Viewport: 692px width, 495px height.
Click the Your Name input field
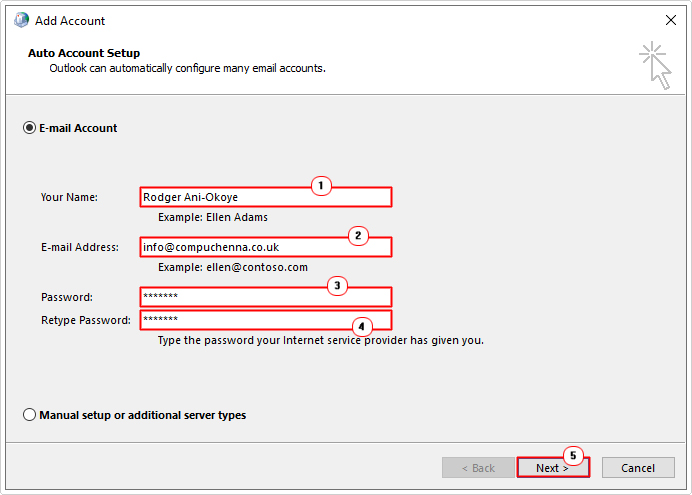pos(266,197)
